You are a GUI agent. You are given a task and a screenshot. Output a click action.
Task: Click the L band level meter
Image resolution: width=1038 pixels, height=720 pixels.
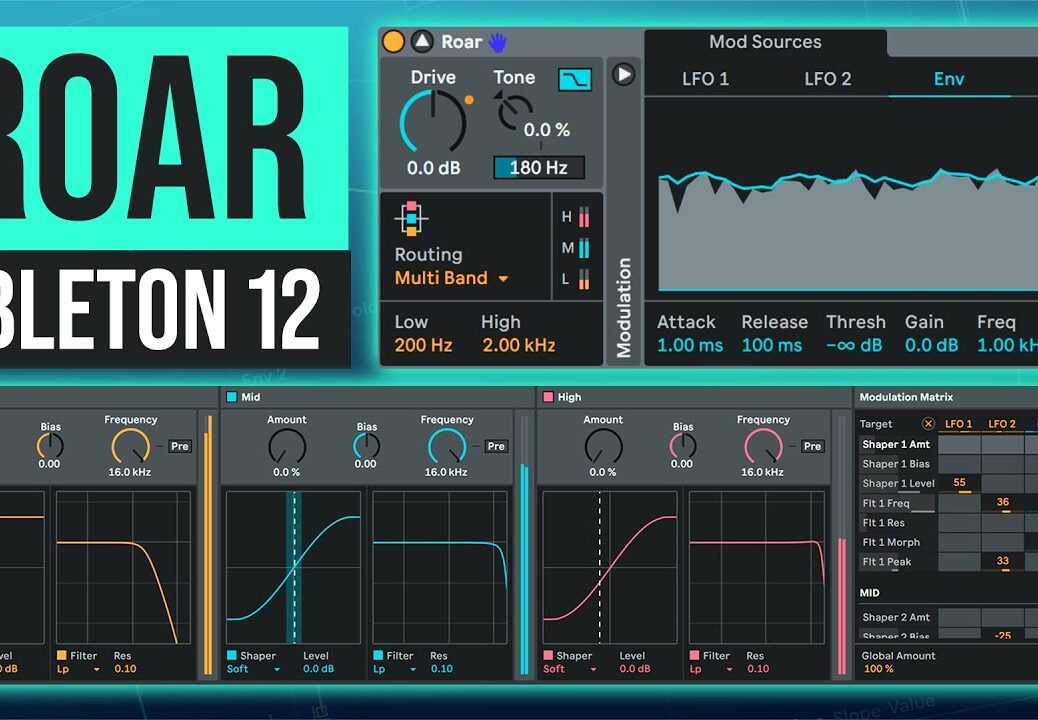coord(584,279)
